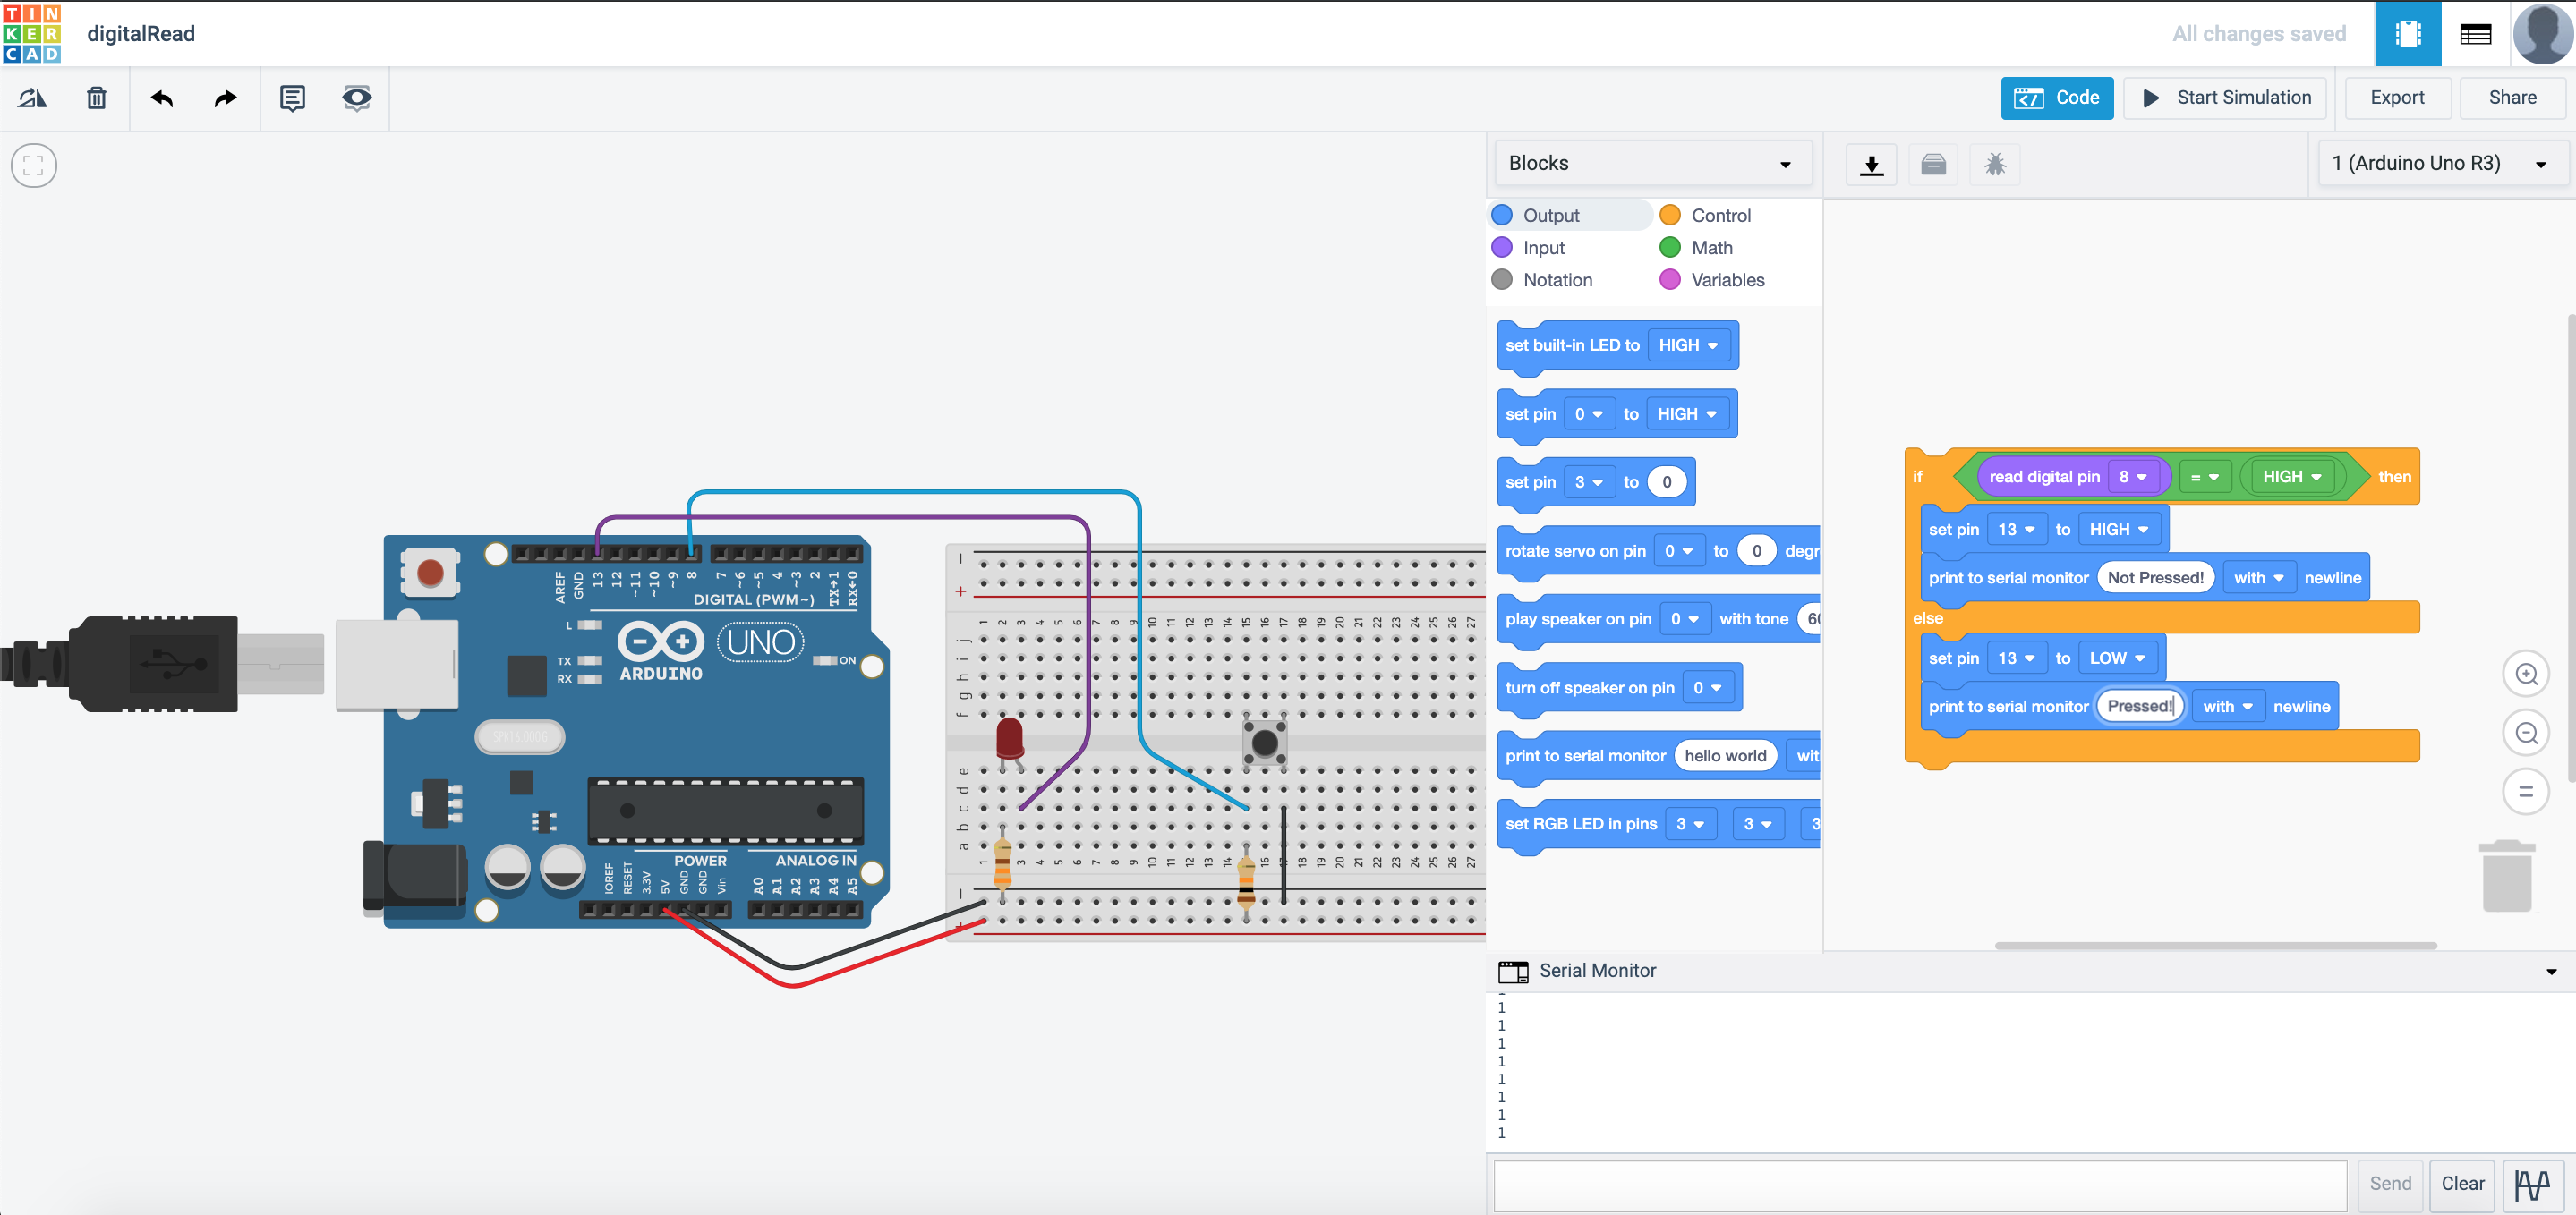Screen dimensions: 2576x1215
Task: Click the download code icon
Action: (1871, 164)
